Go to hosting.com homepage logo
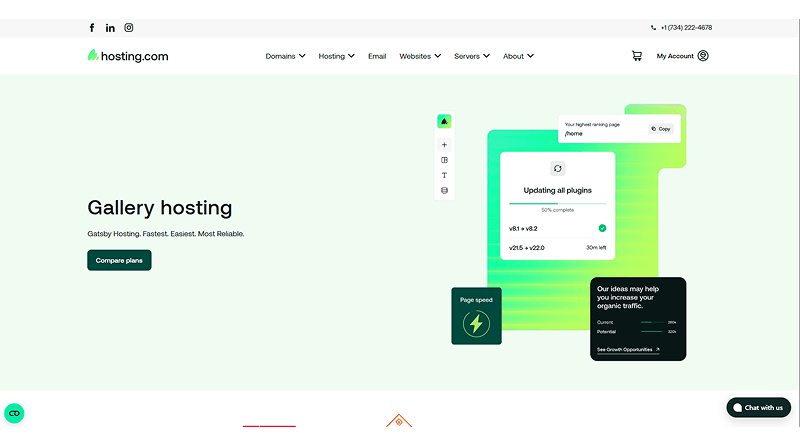Screen dimensions: 800x445 coord(128,56)
